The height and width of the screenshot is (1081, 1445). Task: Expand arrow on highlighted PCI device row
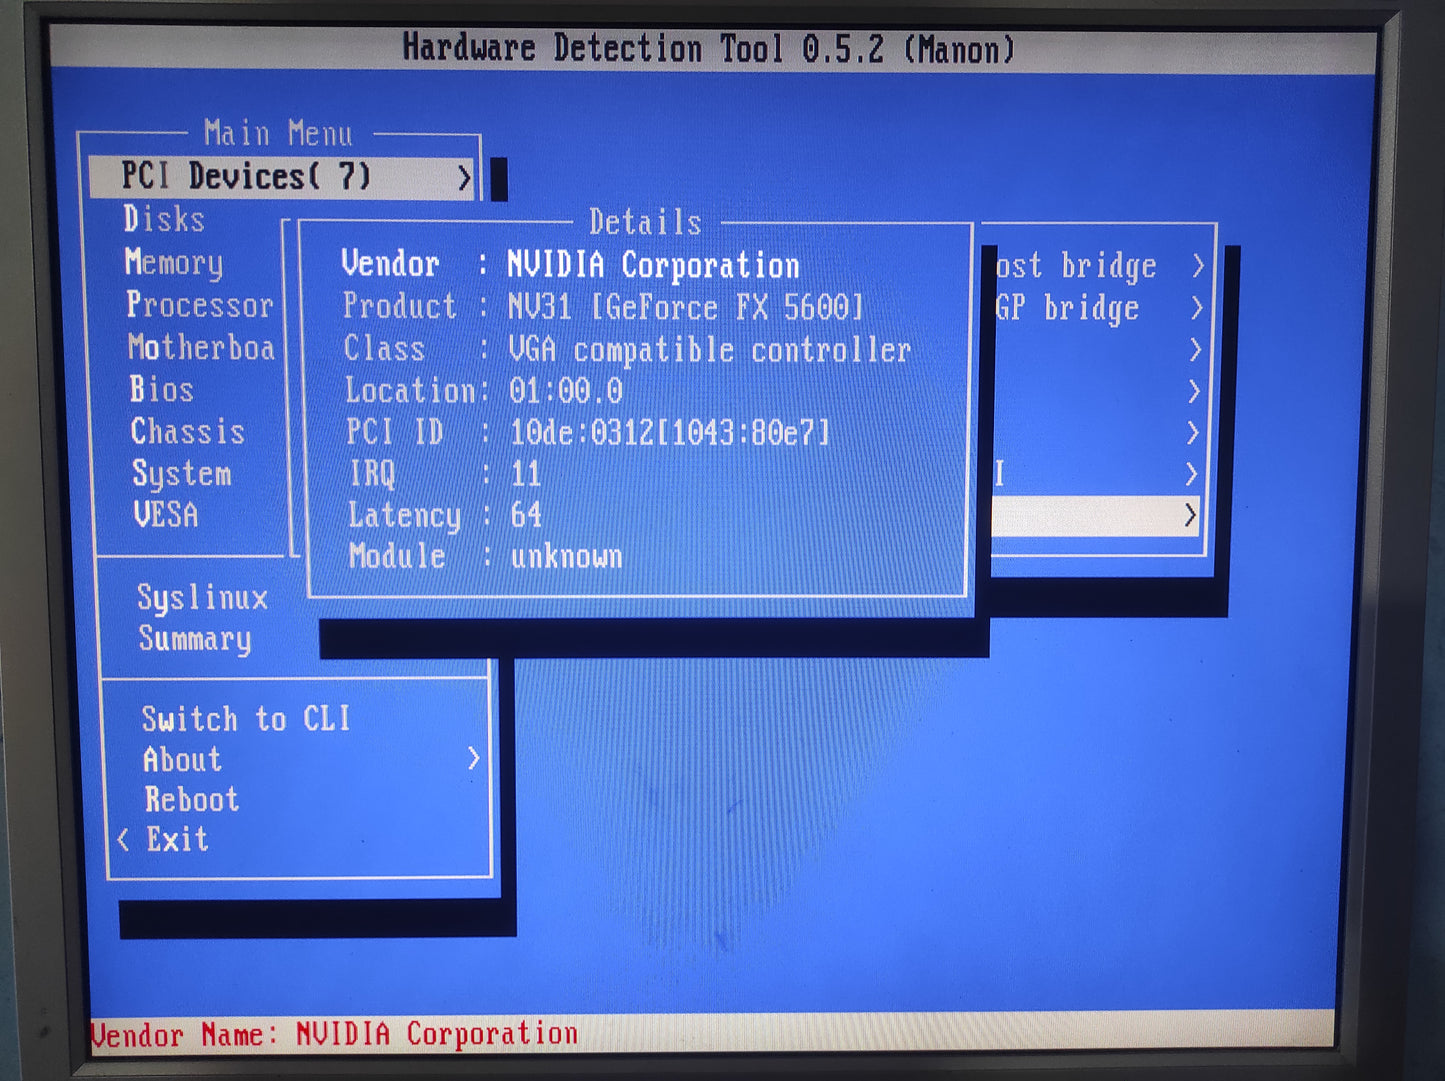pyautogui.click(x=1190, y=515)
